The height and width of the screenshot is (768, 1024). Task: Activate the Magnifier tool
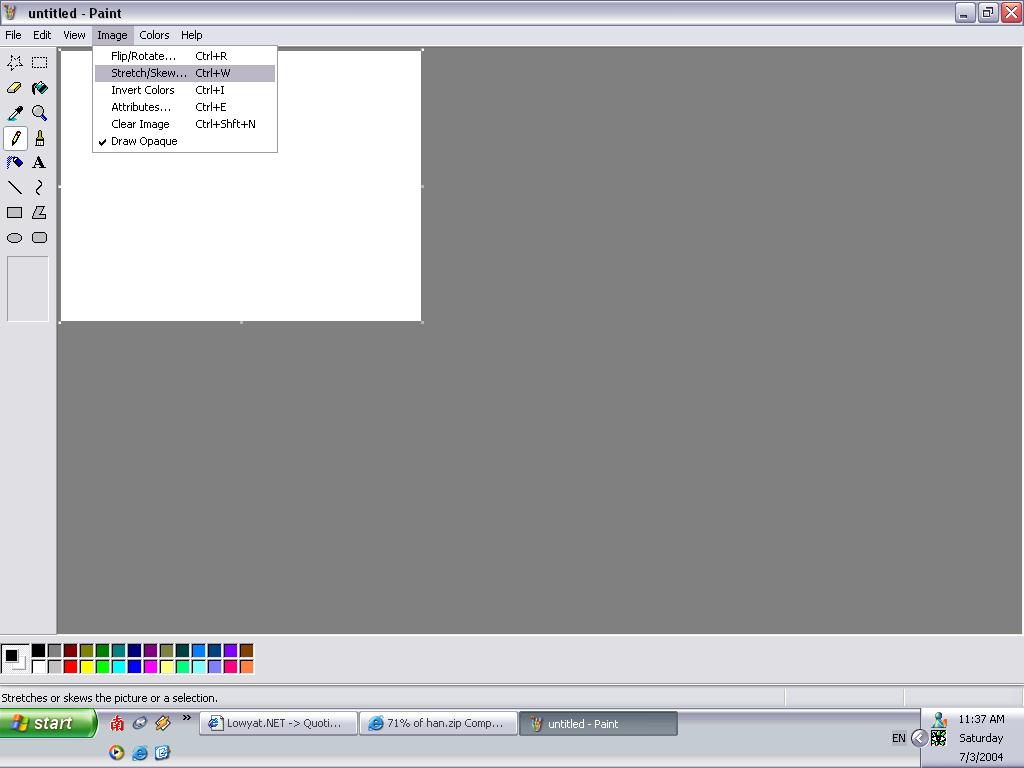(39, 113)
